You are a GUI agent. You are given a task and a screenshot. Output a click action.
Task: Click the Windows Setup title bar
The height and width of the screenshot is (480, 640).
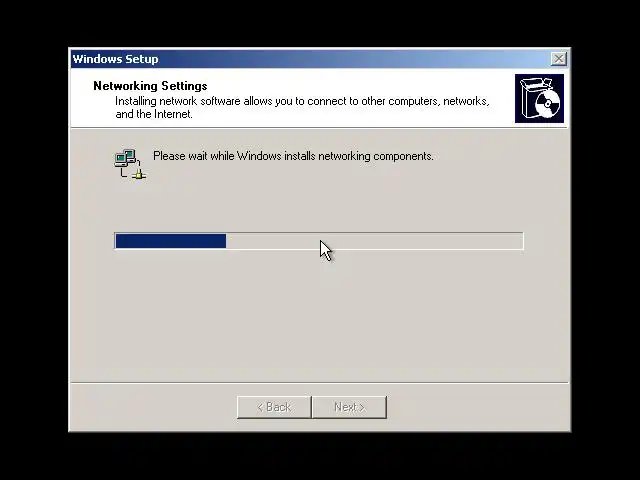coord(319,59)
